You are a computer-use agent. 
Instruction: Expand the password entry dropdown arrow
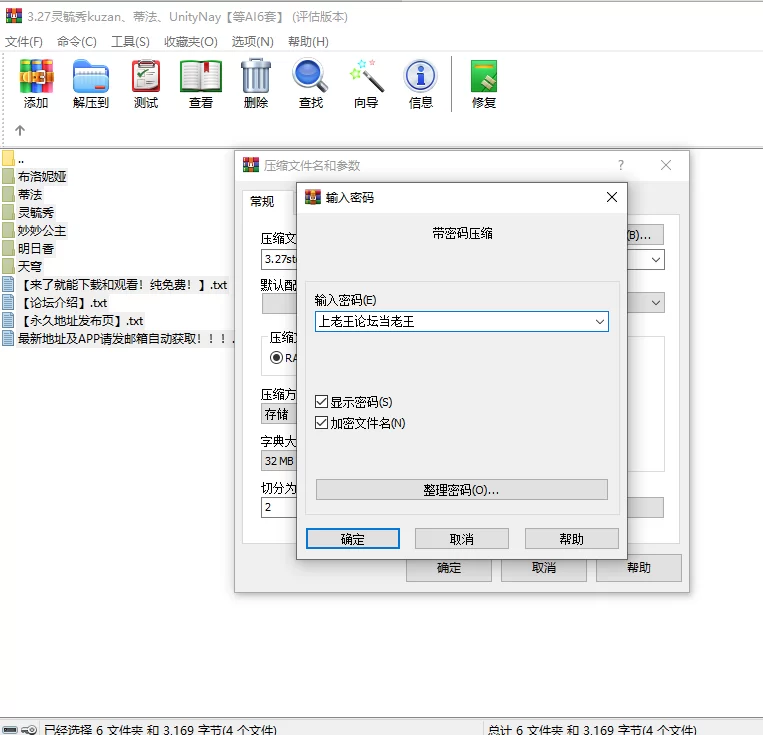(599, 321)
